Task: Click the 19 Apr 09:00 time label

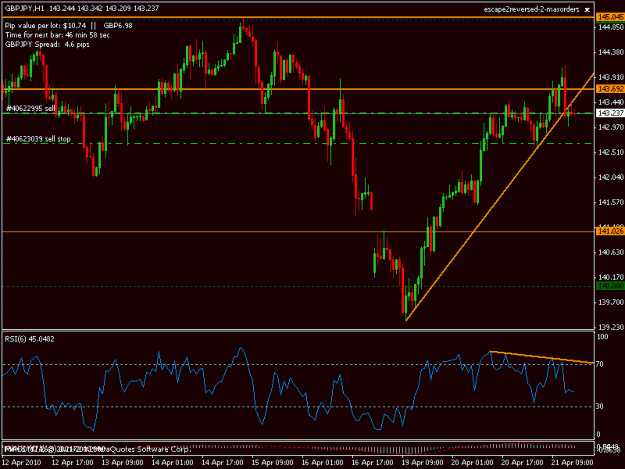Action: click(x=423, y=462)
